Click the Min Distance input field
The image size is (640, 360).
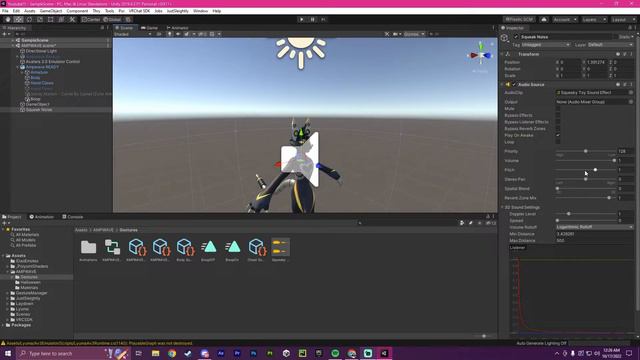point(595,234)
